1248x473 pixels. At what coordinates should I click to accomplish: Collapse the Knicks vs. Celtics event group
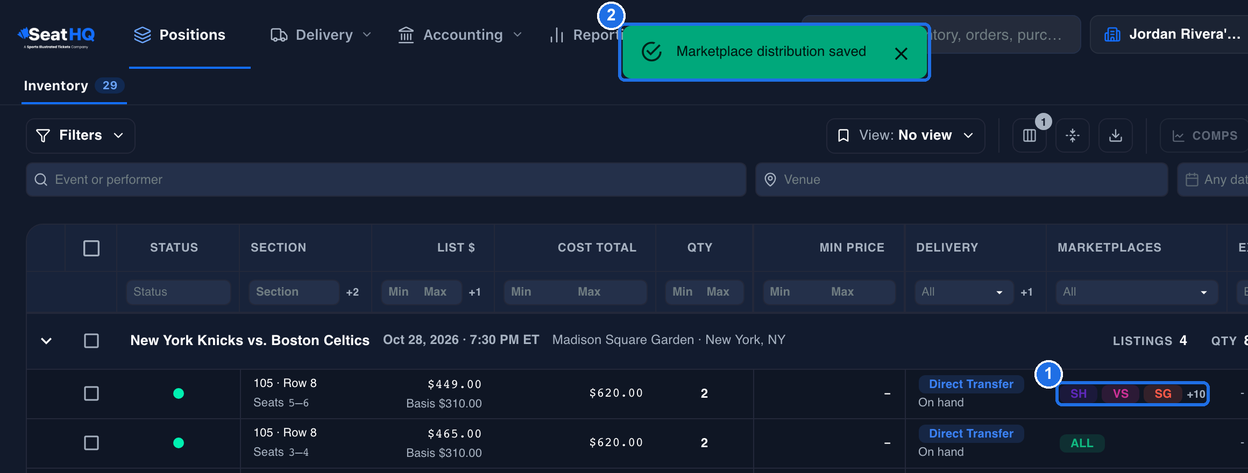pyautogui.click(x=46, y=341)
